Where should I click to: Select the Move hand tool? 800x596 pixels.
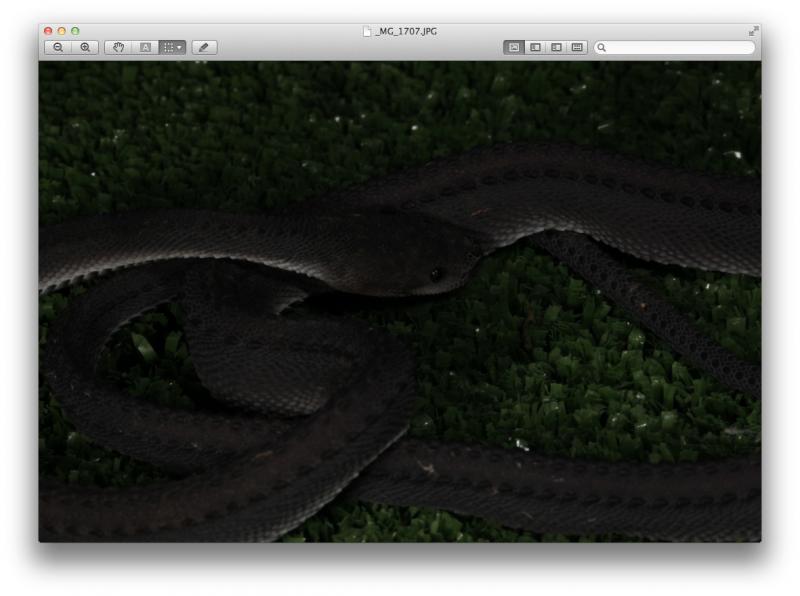pos(118,47)
